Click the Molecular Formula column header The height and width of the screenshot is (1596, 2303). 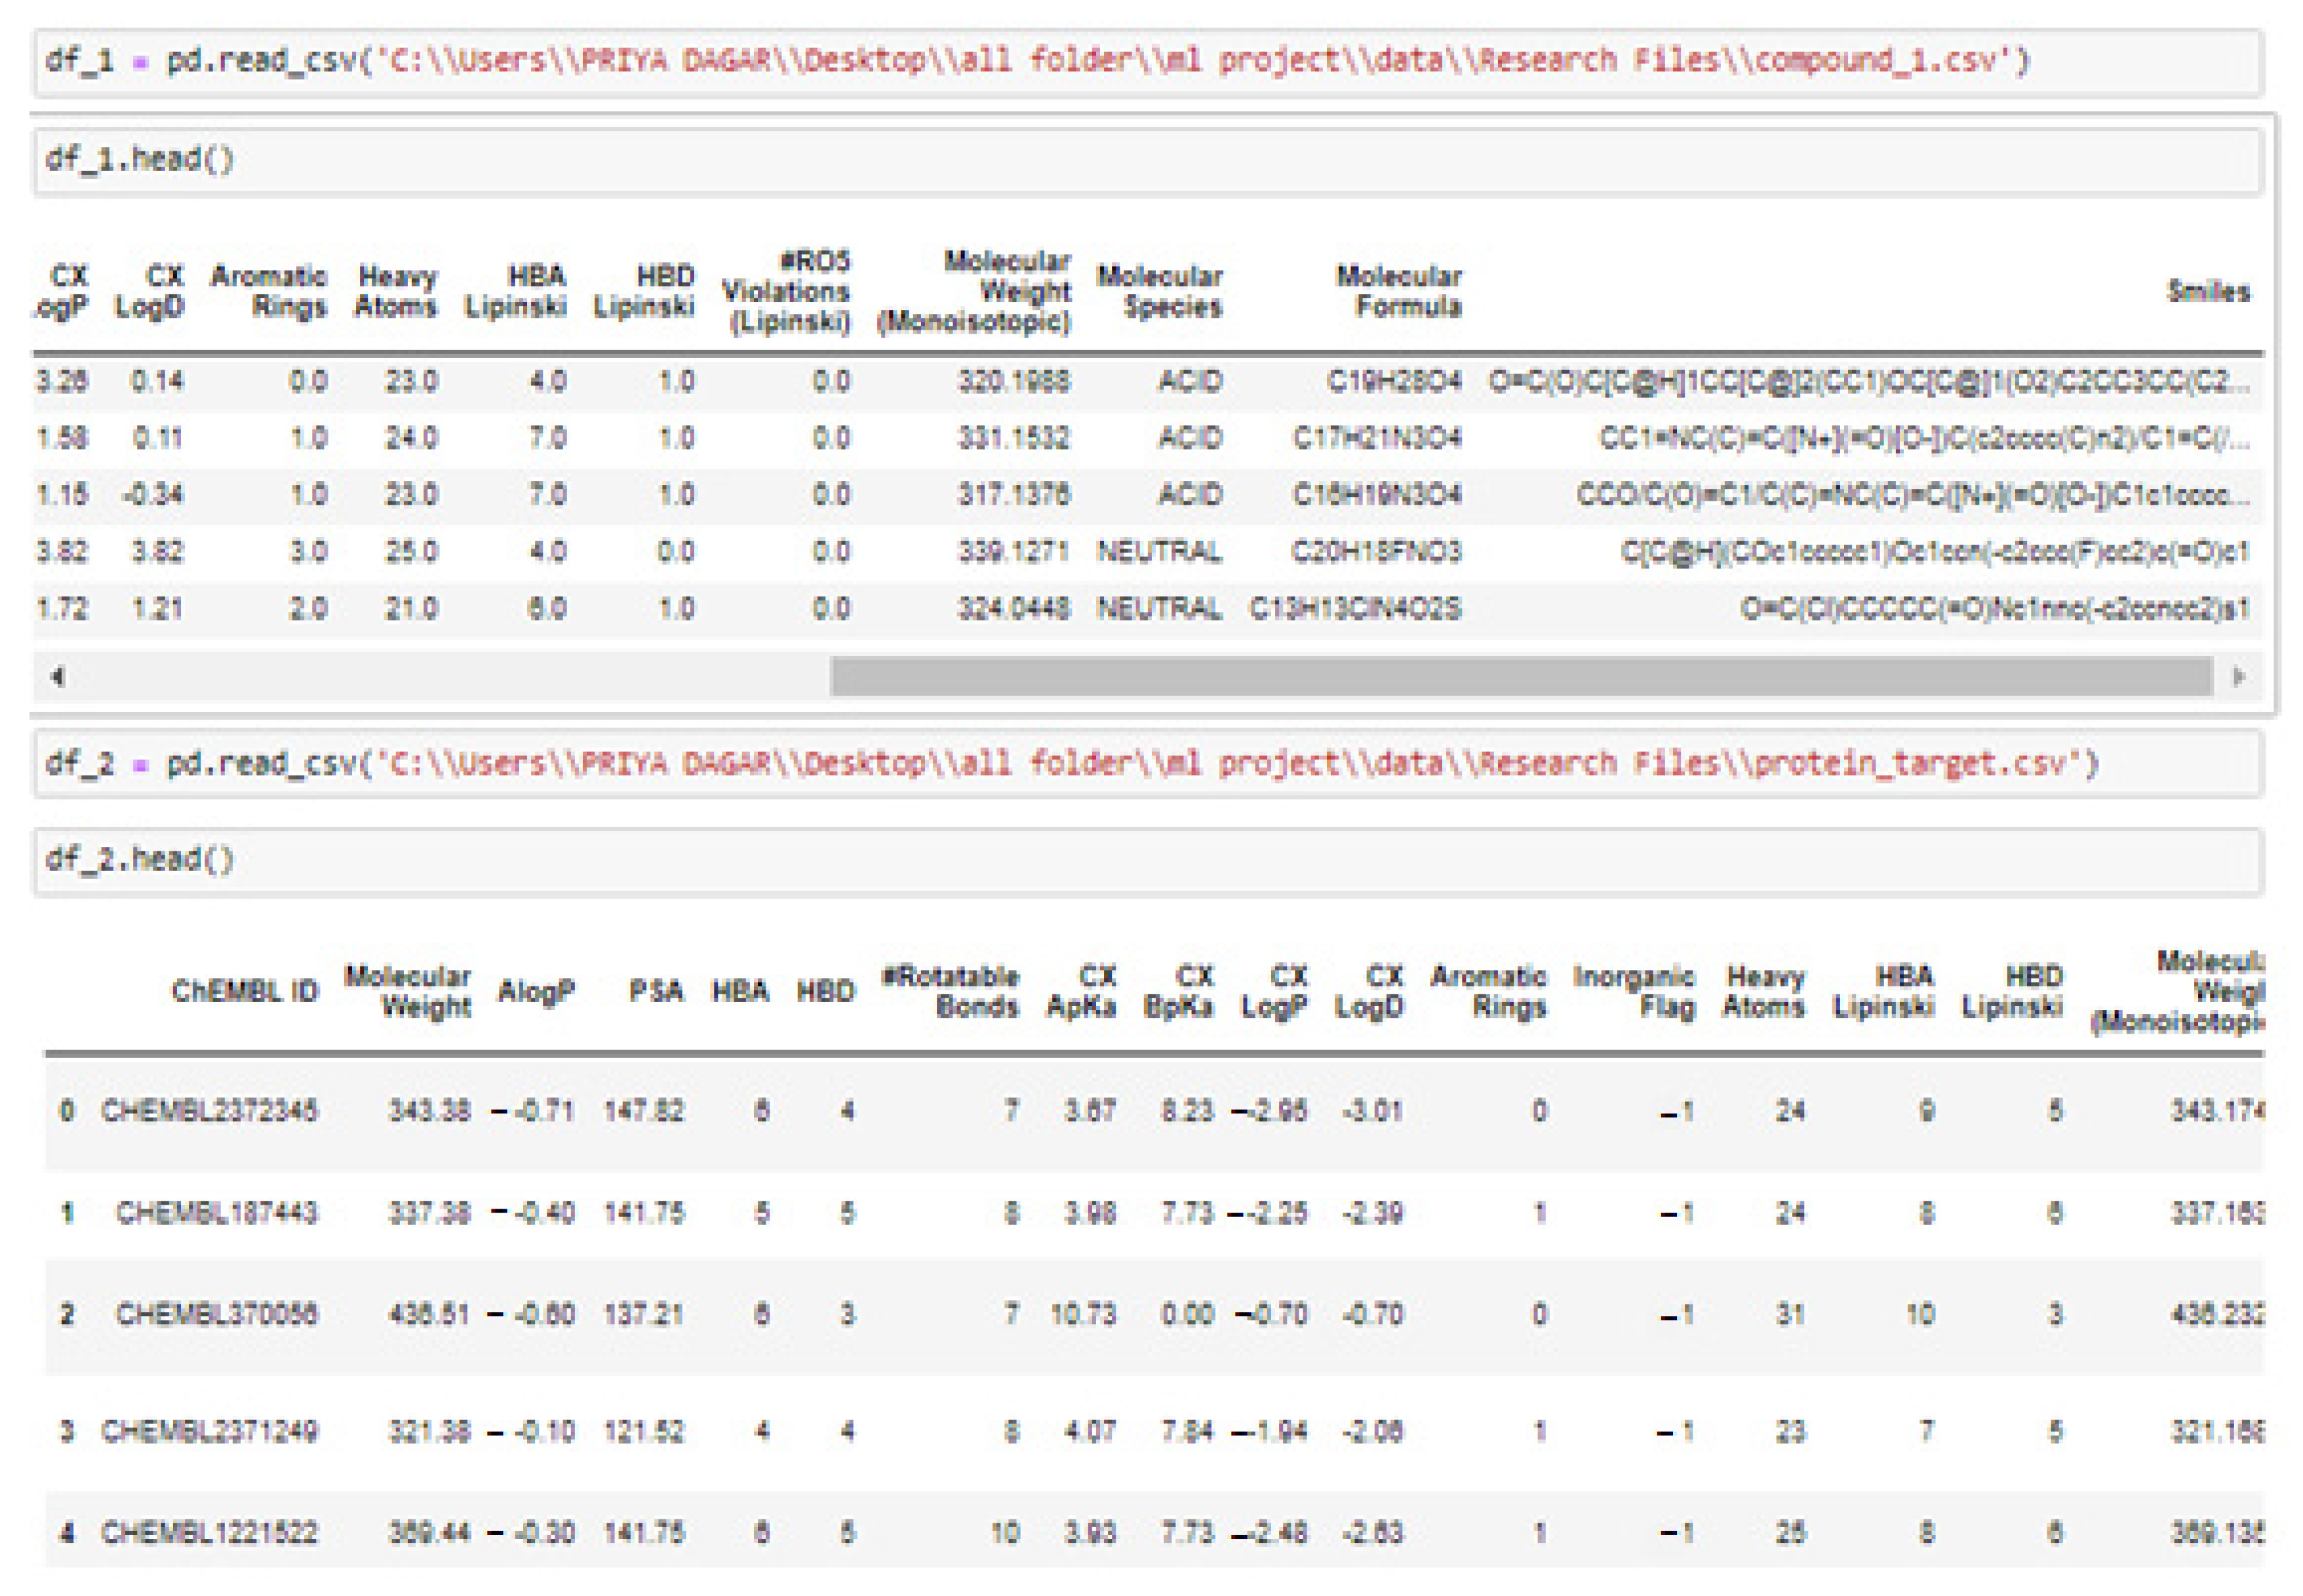click(x=1399, y=291)
